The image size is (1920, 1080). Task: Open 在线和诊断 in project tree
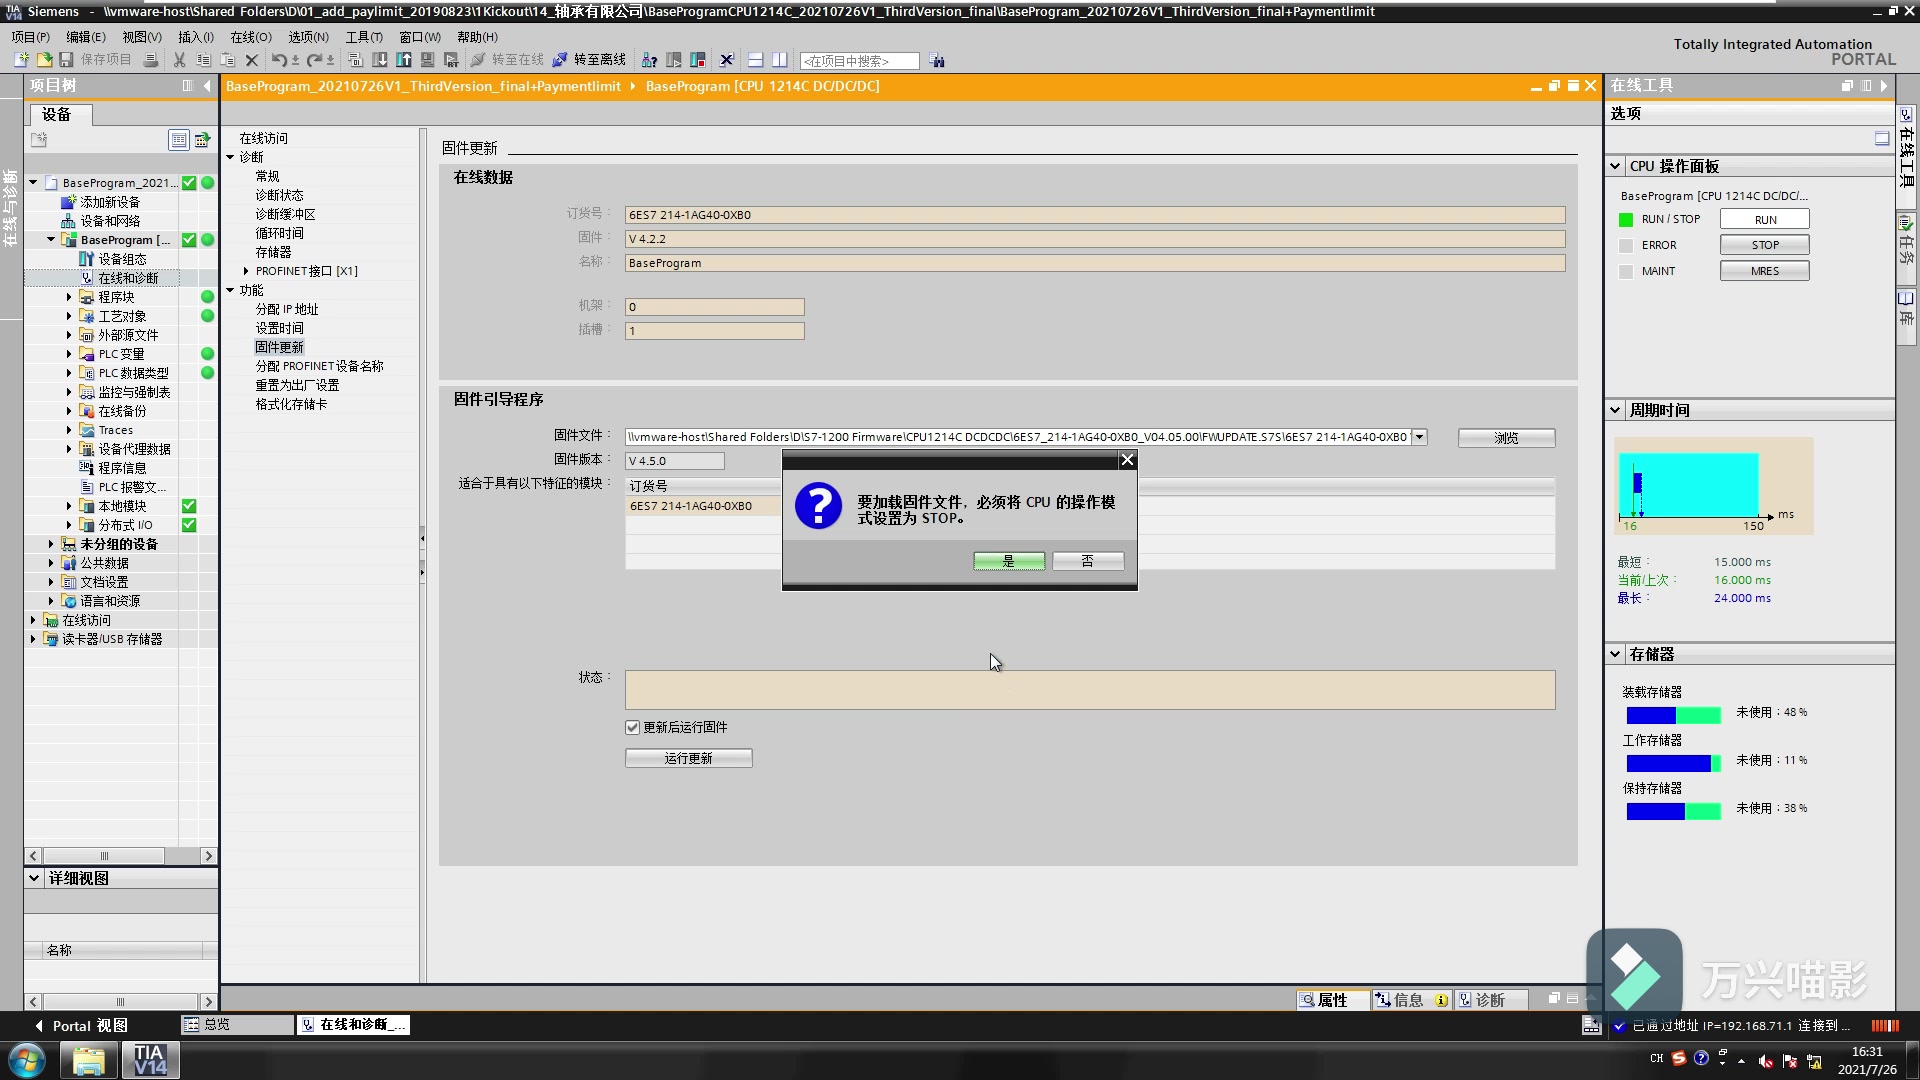click(128, 278)
